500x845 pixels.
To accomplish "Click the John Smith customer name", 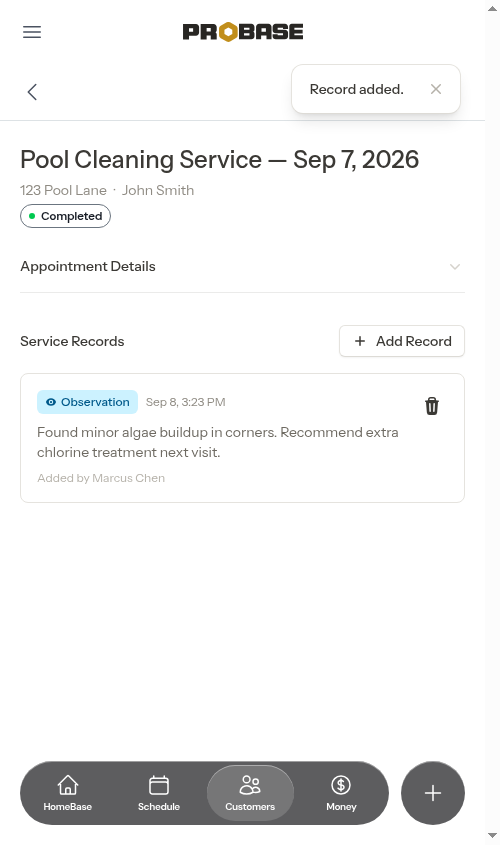I will (x=158, y=190).
